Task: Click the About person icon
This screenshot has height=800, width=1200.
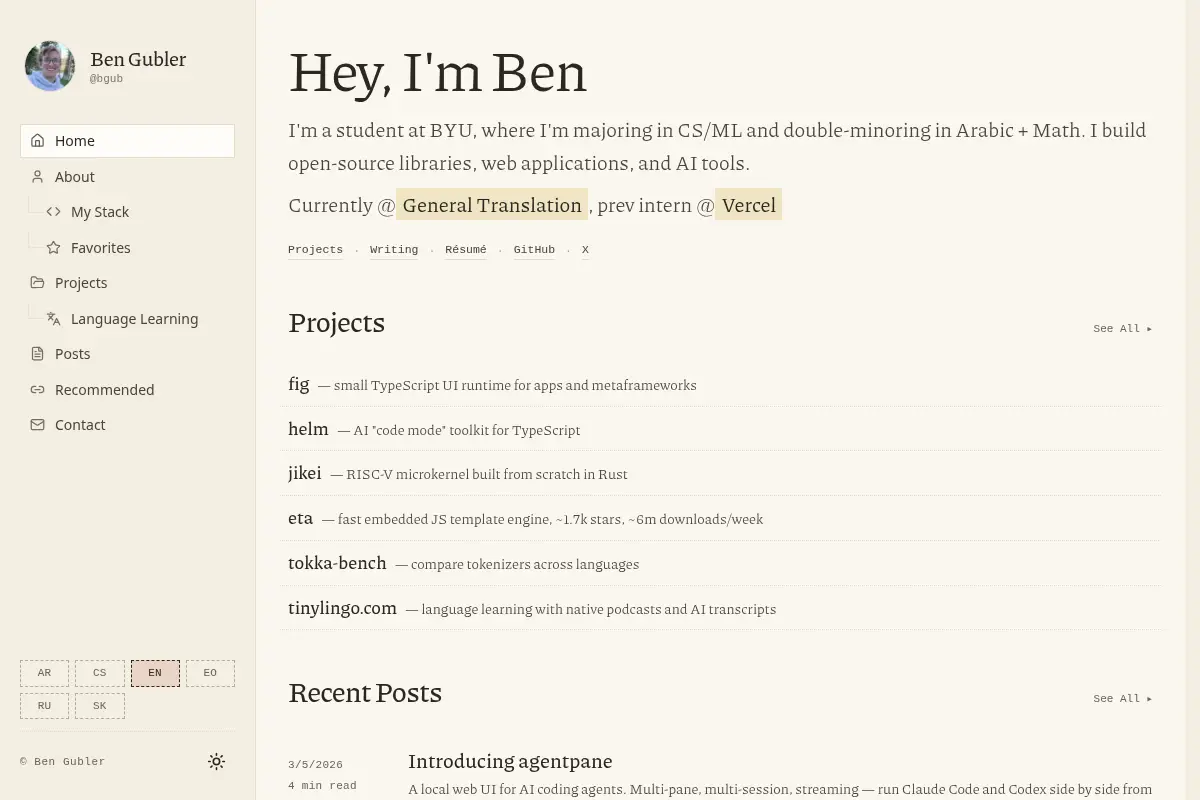Action: pos(38,176)
